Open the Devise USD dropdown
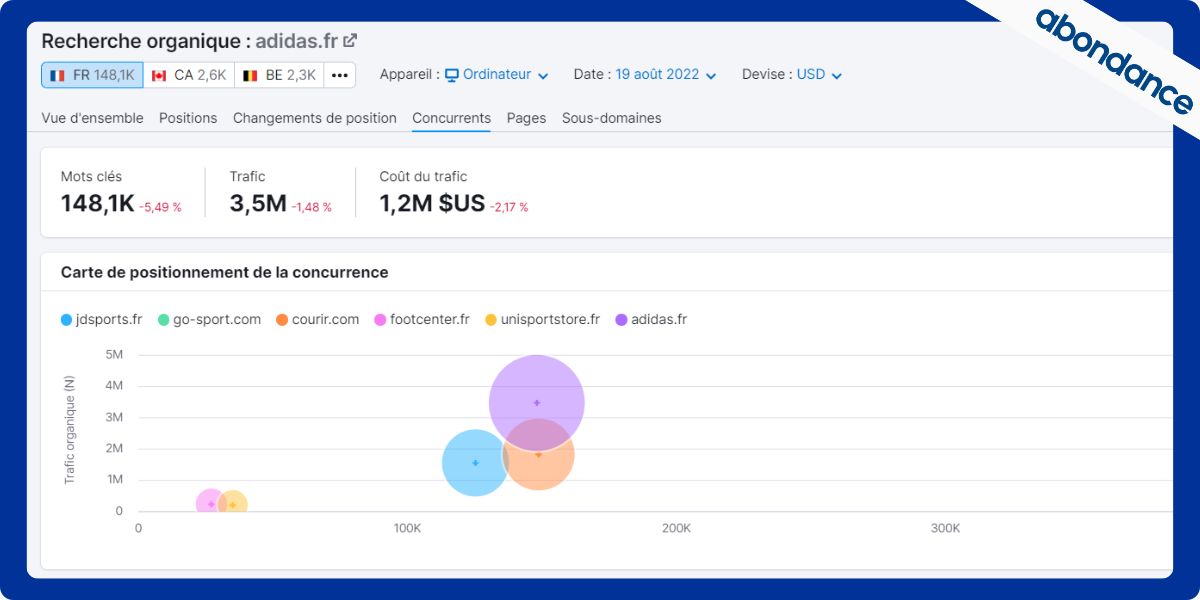This screenshot has width=1200, height=600. point(819,75)
